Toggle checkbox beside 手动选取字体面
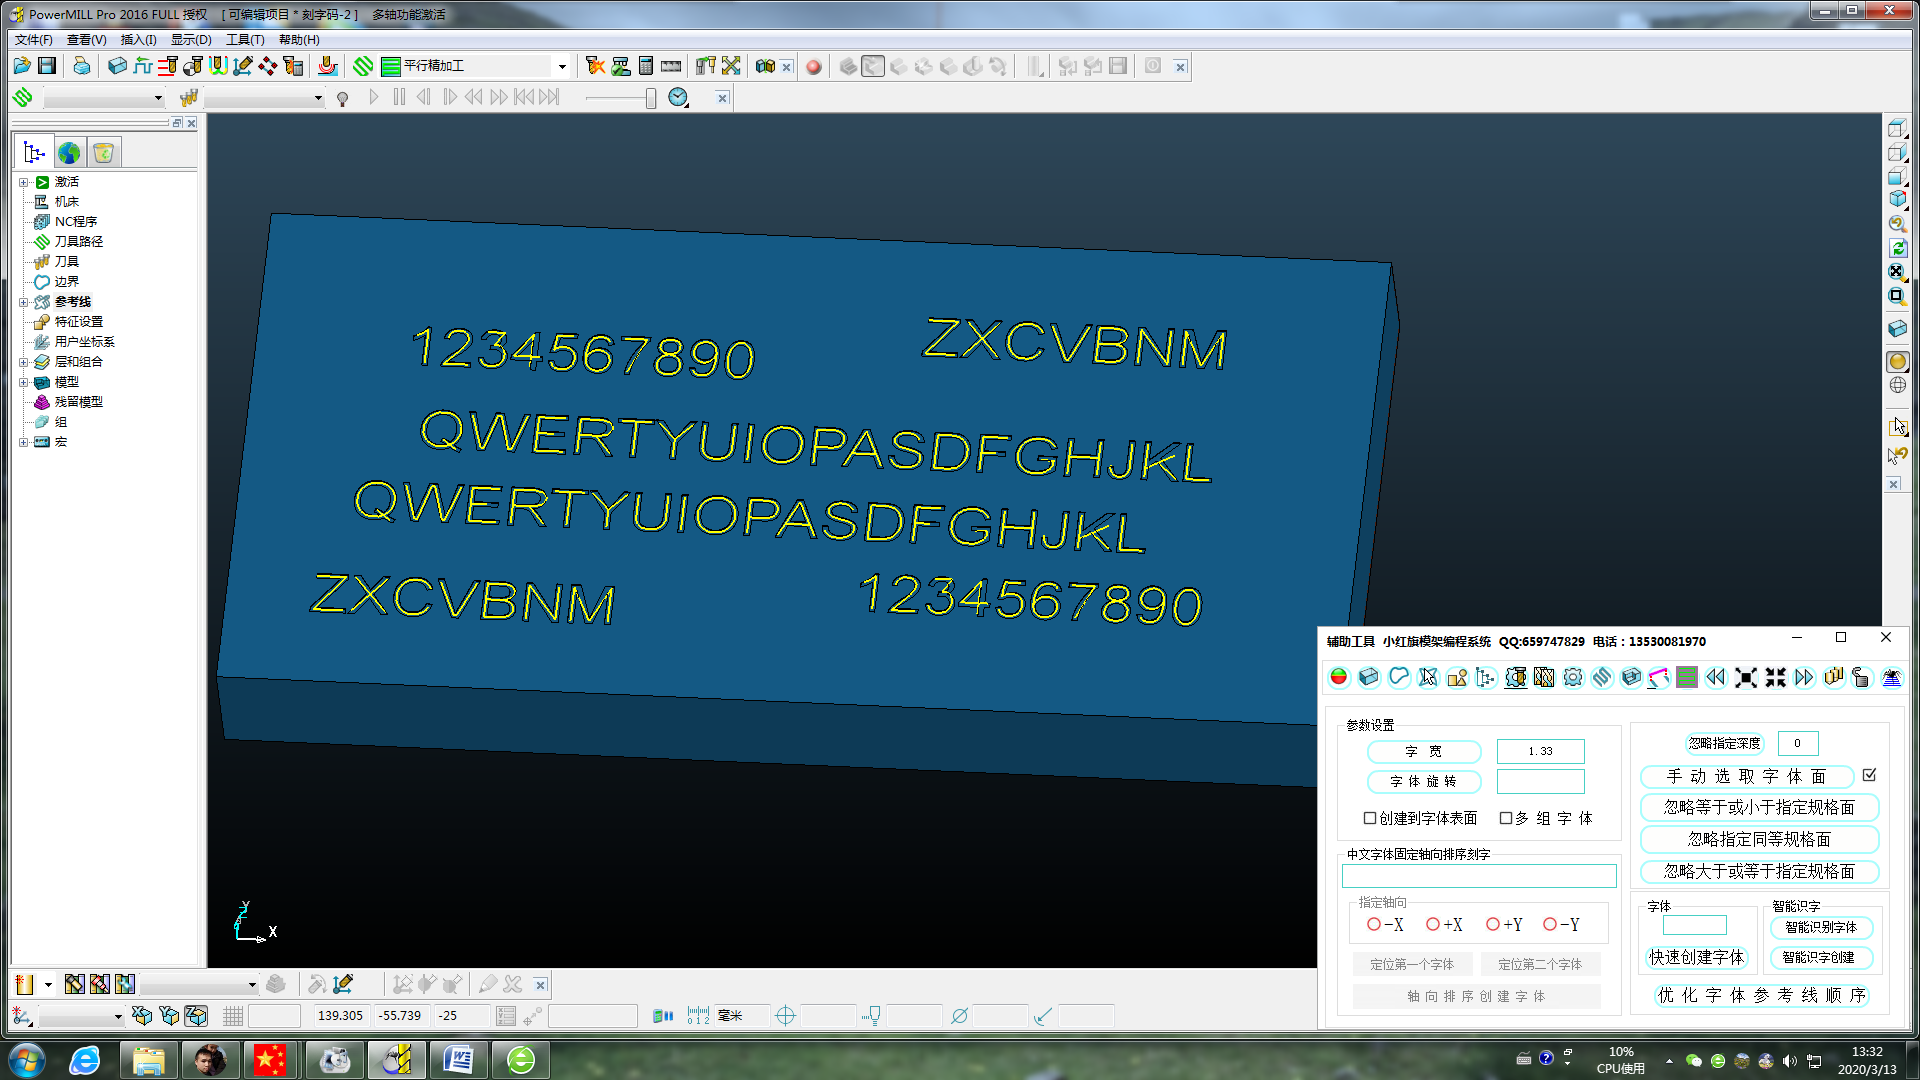Image resolution: width=1920 pixels, height=1080 pixels. coord(1870,775)
